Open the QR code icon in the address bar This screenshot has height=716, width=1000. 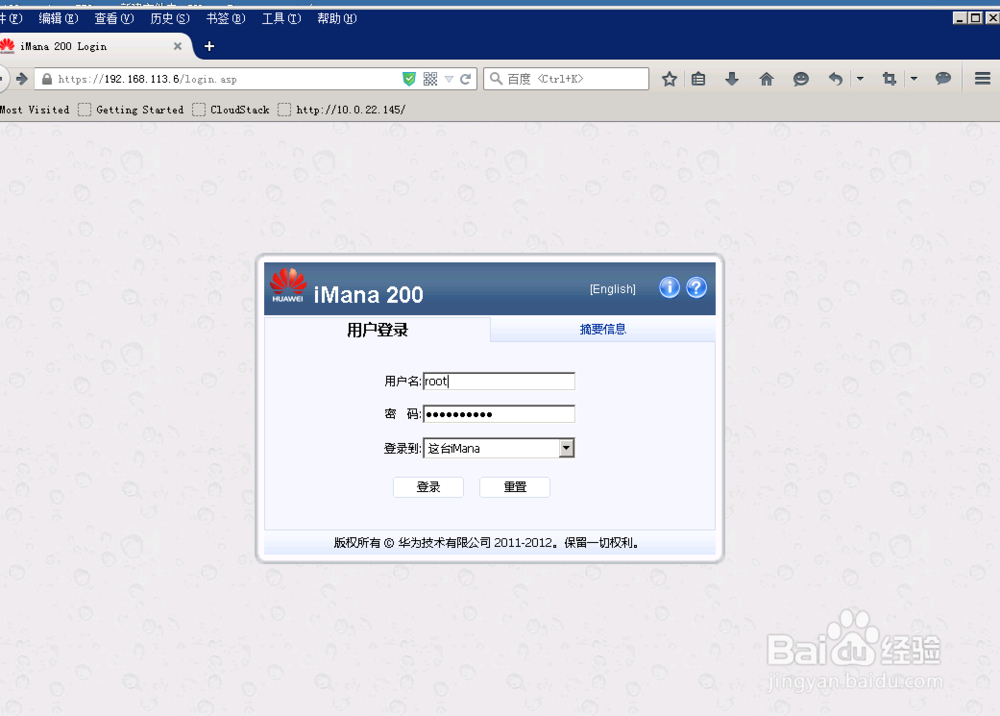click(430, 78)
